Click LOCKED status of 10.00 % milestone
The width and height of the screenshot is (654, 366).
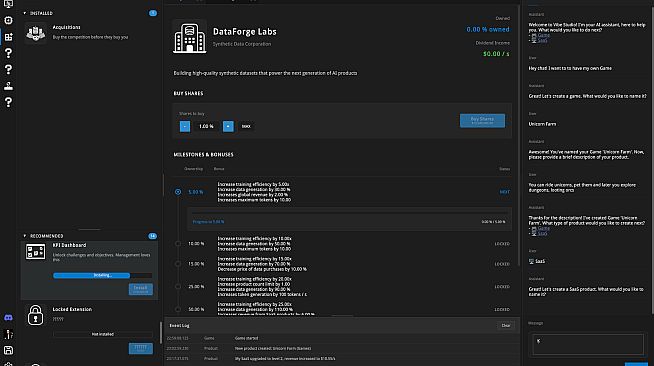[x=502, y=244]
